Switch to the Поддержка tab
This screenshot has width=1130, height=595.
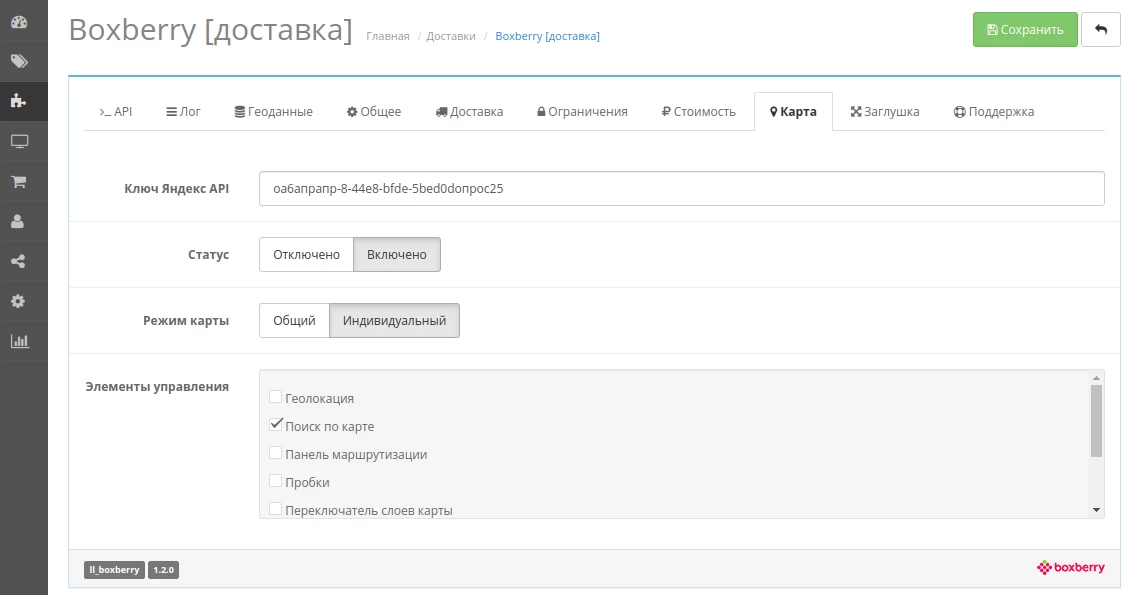994,112
